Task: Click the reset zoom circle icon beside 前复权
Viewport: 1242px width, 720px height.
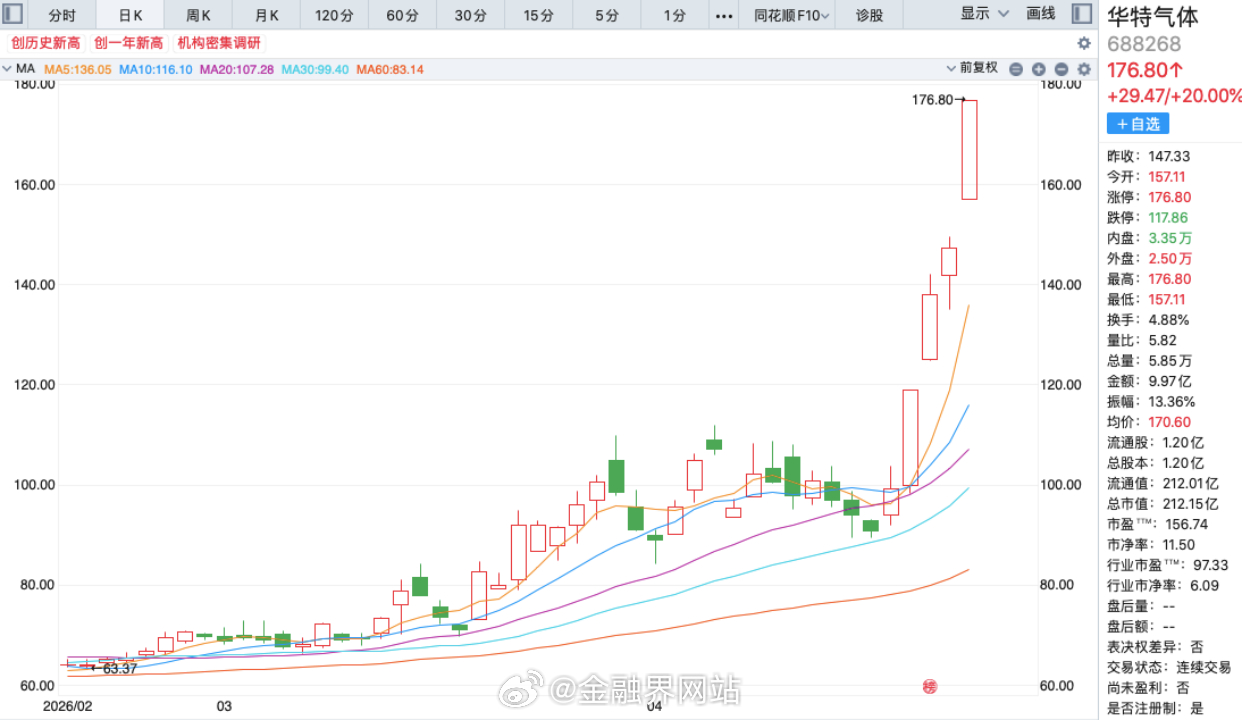Action: point(1016,68)
